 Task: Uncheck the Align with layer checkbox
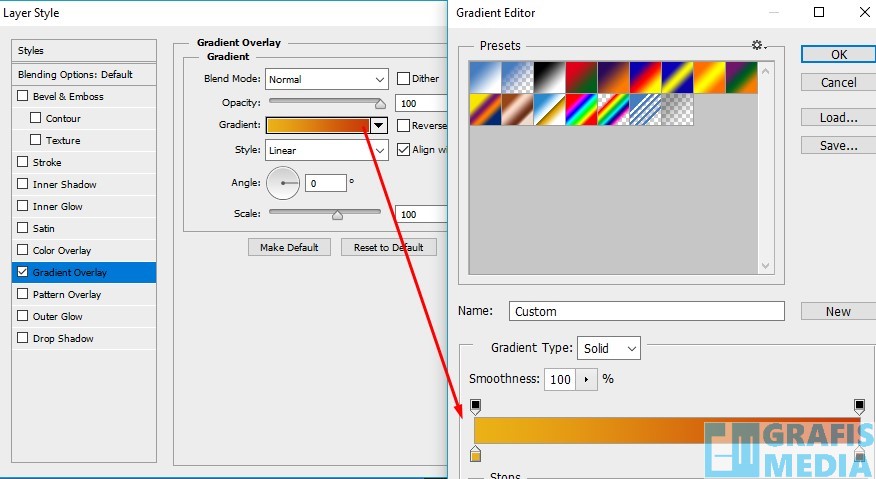coord(403,149)
